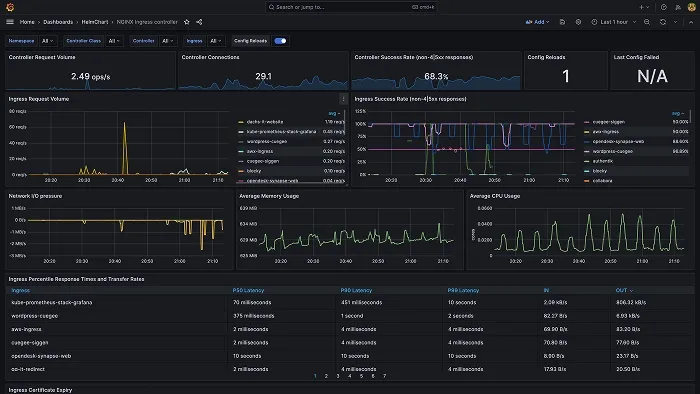Open the Add panel dropdown
Screen dimensions: 700x394
click(x=537, y=22)
